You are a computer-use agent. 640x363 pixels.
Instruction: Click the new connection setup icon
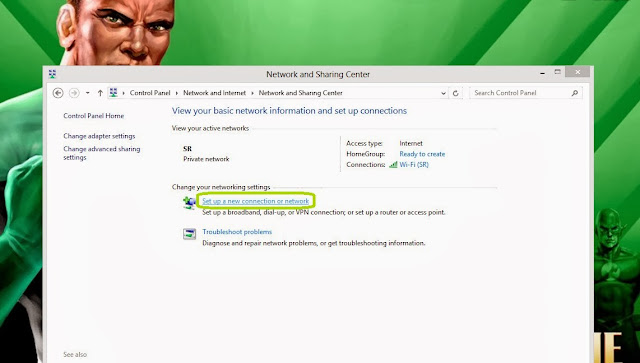[189, 203]
